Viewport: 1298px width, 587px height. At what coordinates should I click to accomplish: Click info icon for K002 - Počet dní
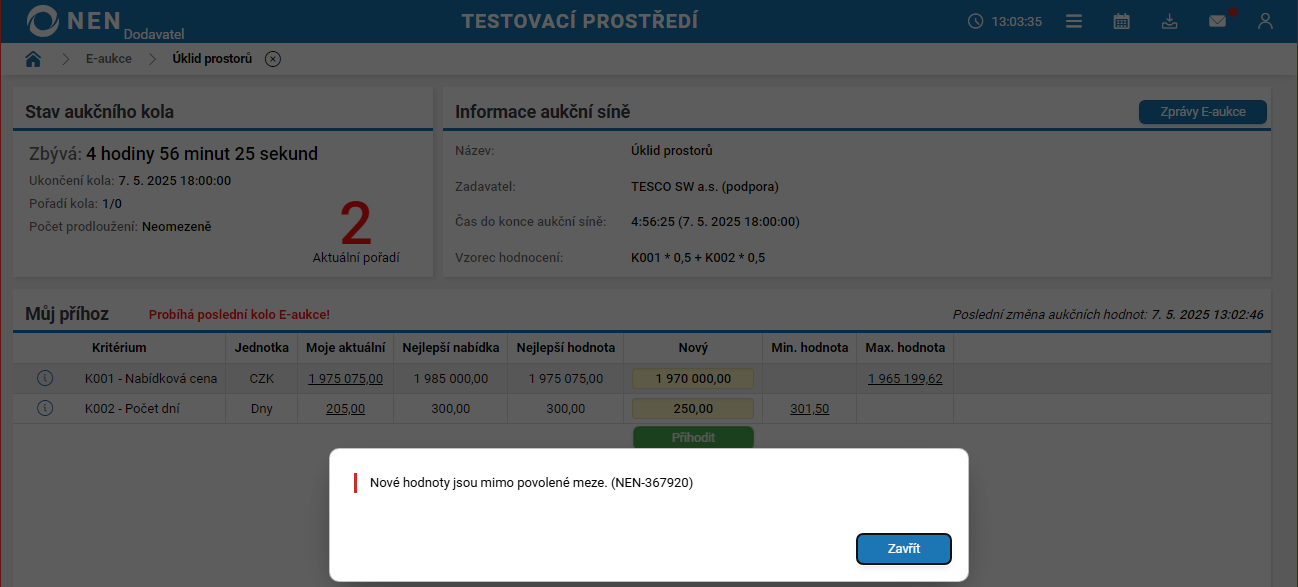point(45,409)
